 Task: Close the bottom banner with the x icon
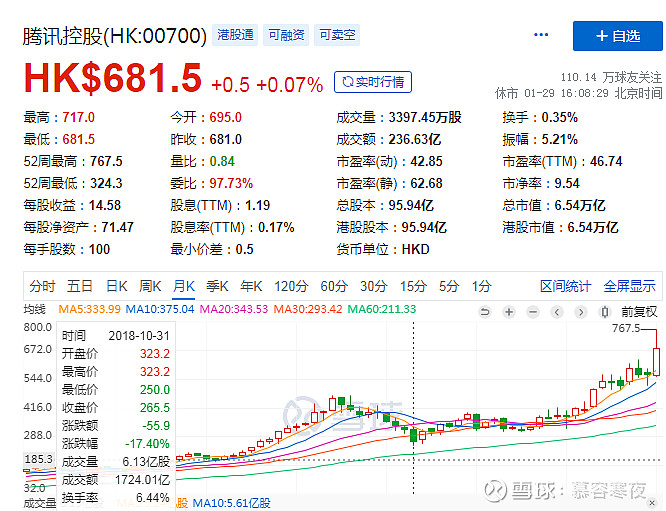point(652,503)
